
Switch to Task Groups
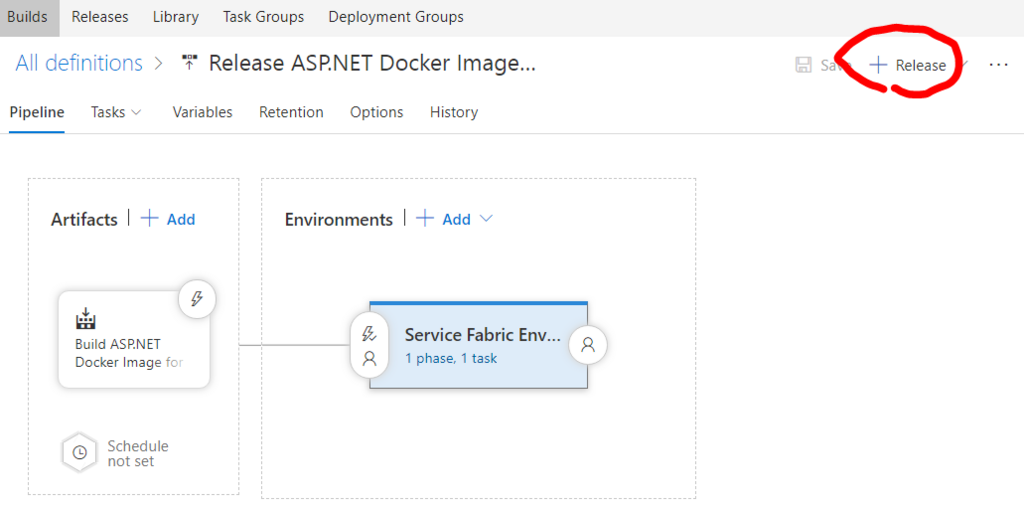pos(263,17)
